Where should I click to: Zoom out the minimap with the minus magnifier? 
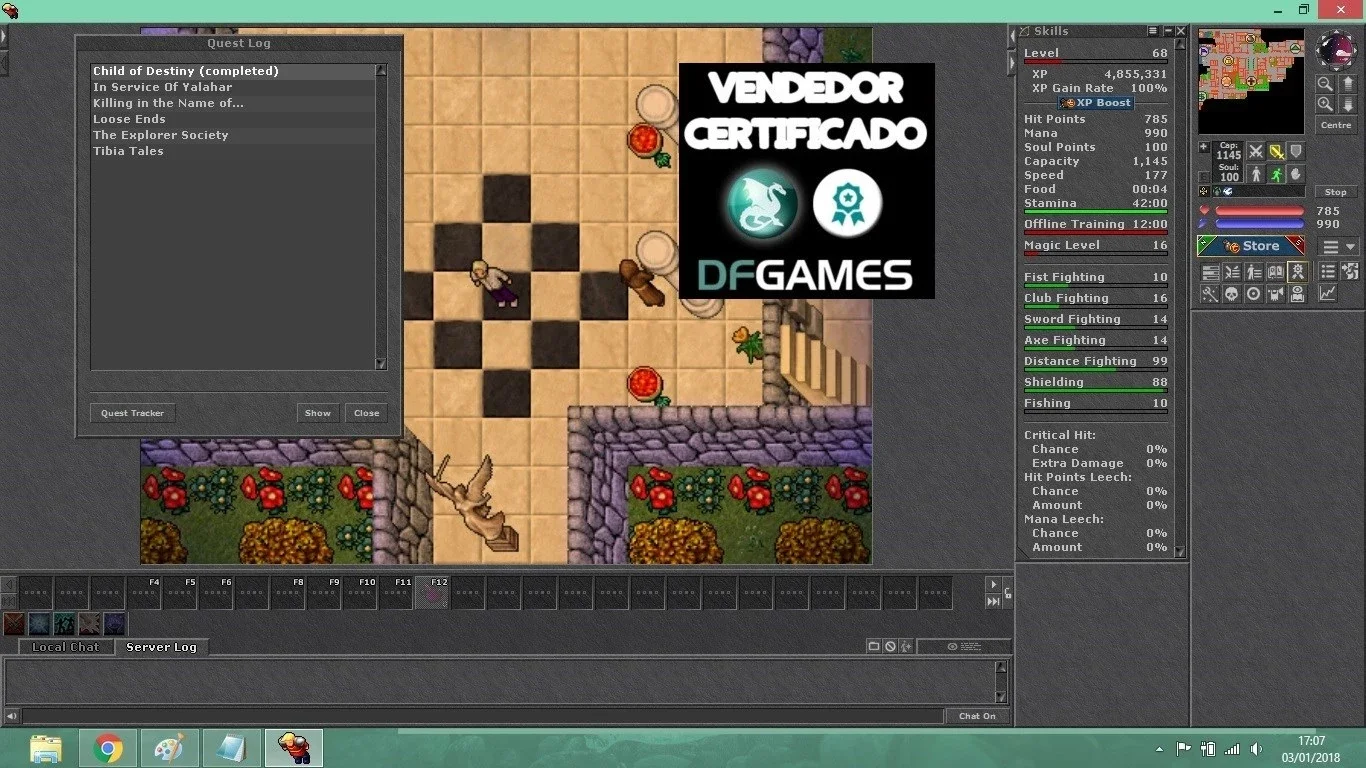coord(1324,84)
